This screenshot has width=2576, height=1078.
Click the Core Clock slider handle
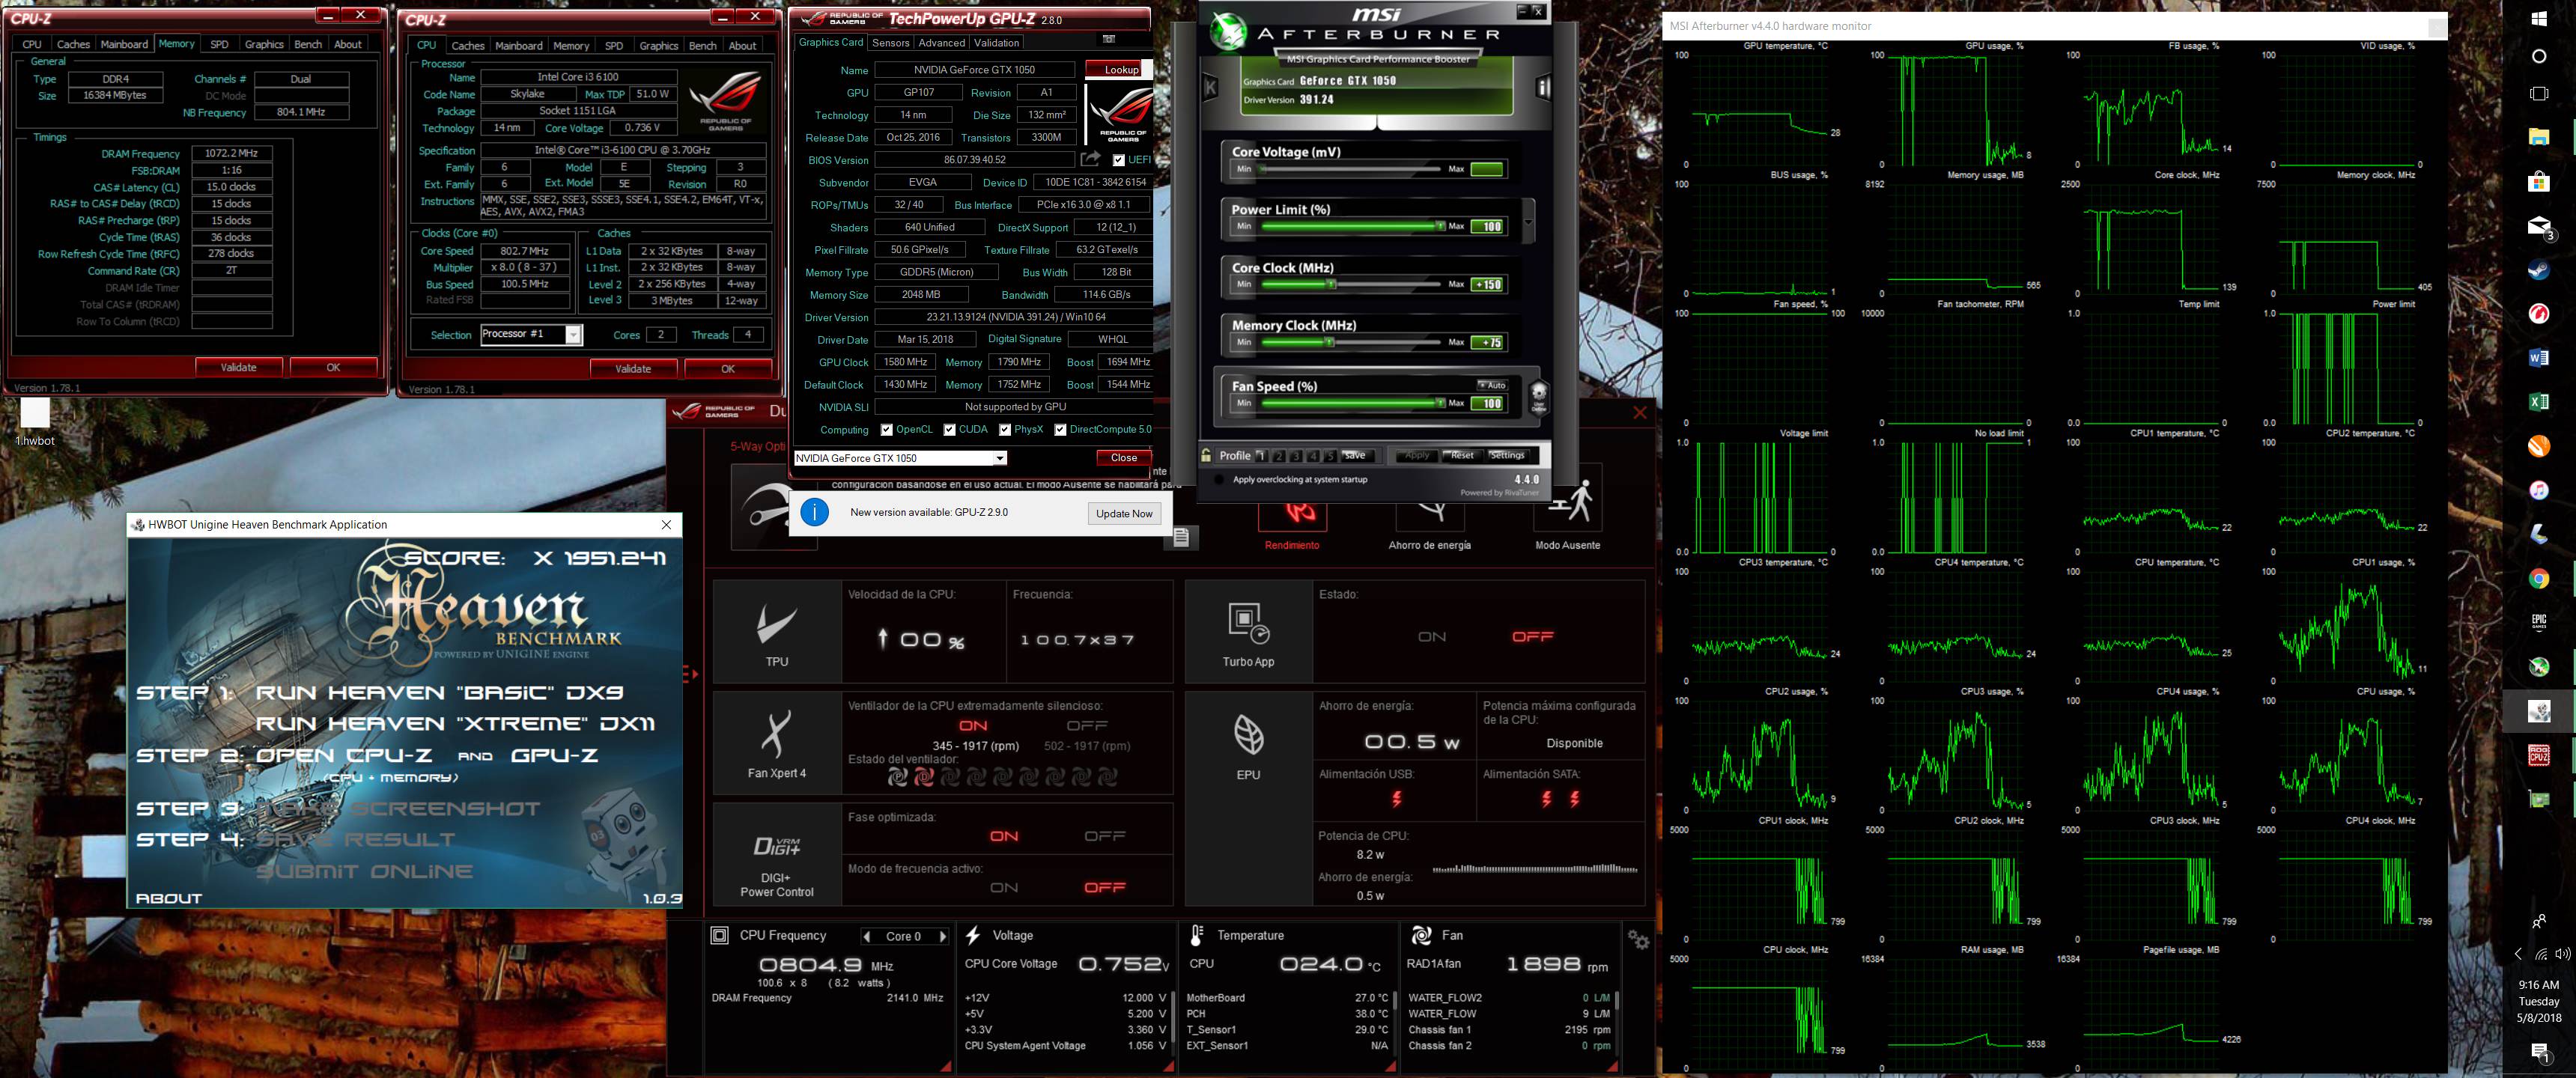[1331, 284]
